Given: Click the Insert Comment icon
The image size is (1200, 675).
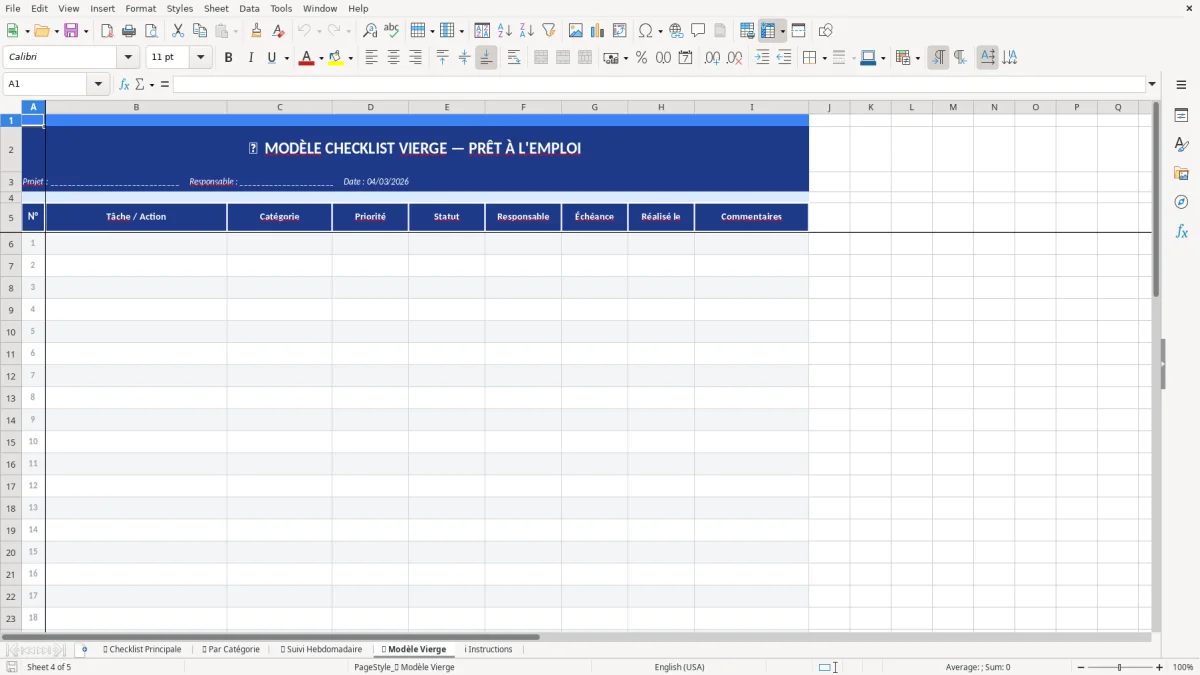Looking at the screenshot, I should pyautogui.click(x=698, y=31).
